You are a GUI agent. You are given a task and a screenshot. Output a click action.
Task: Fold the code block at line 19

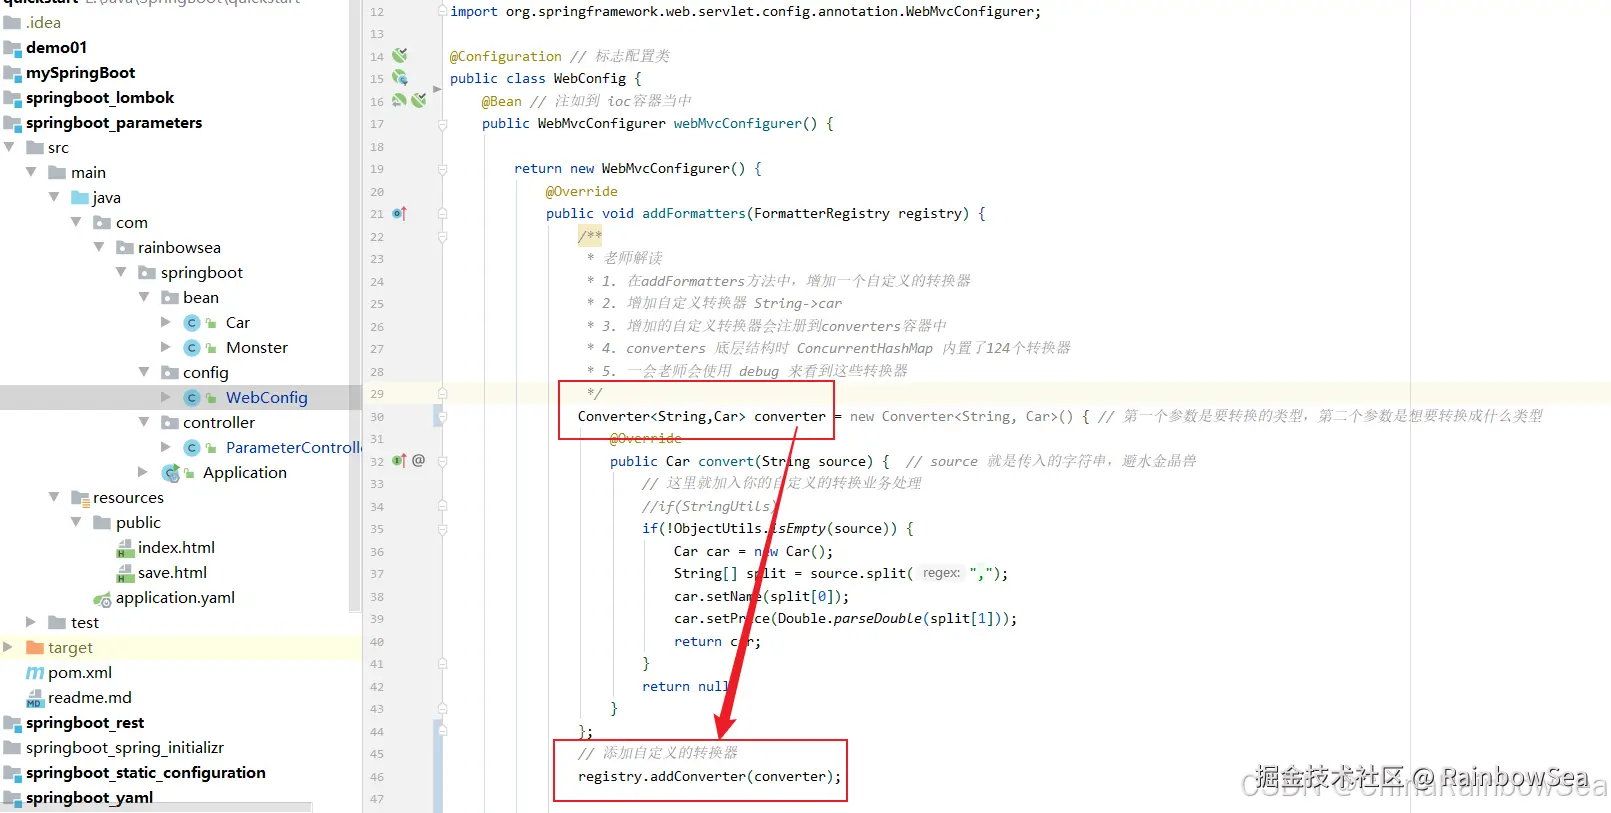point(442,169)
